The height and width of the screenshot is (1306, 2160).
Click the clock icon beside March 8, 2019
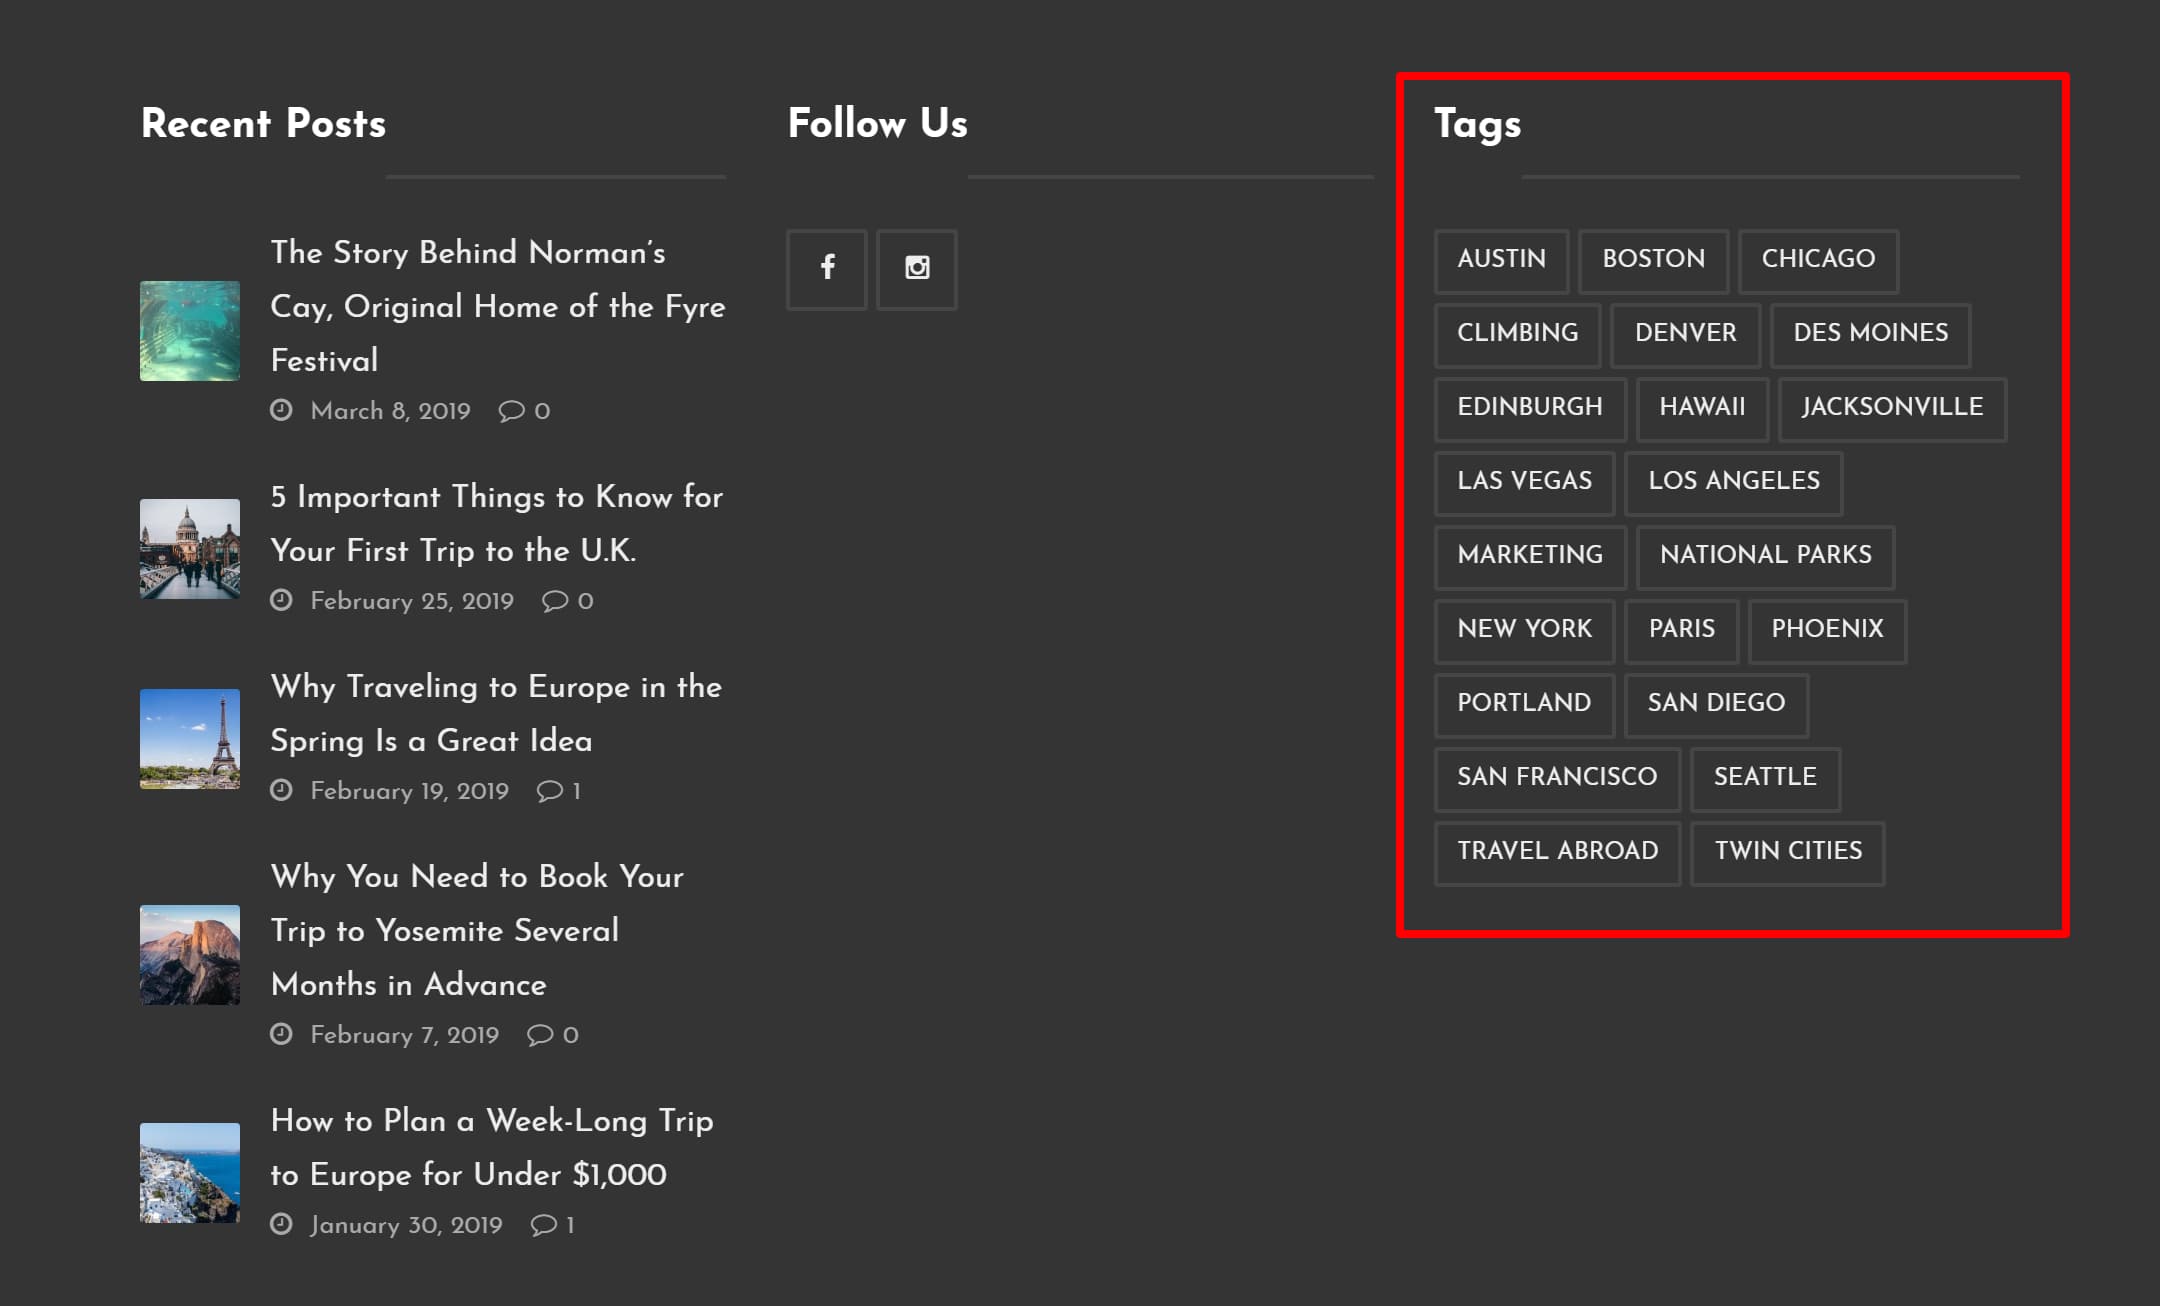[283, 409]
